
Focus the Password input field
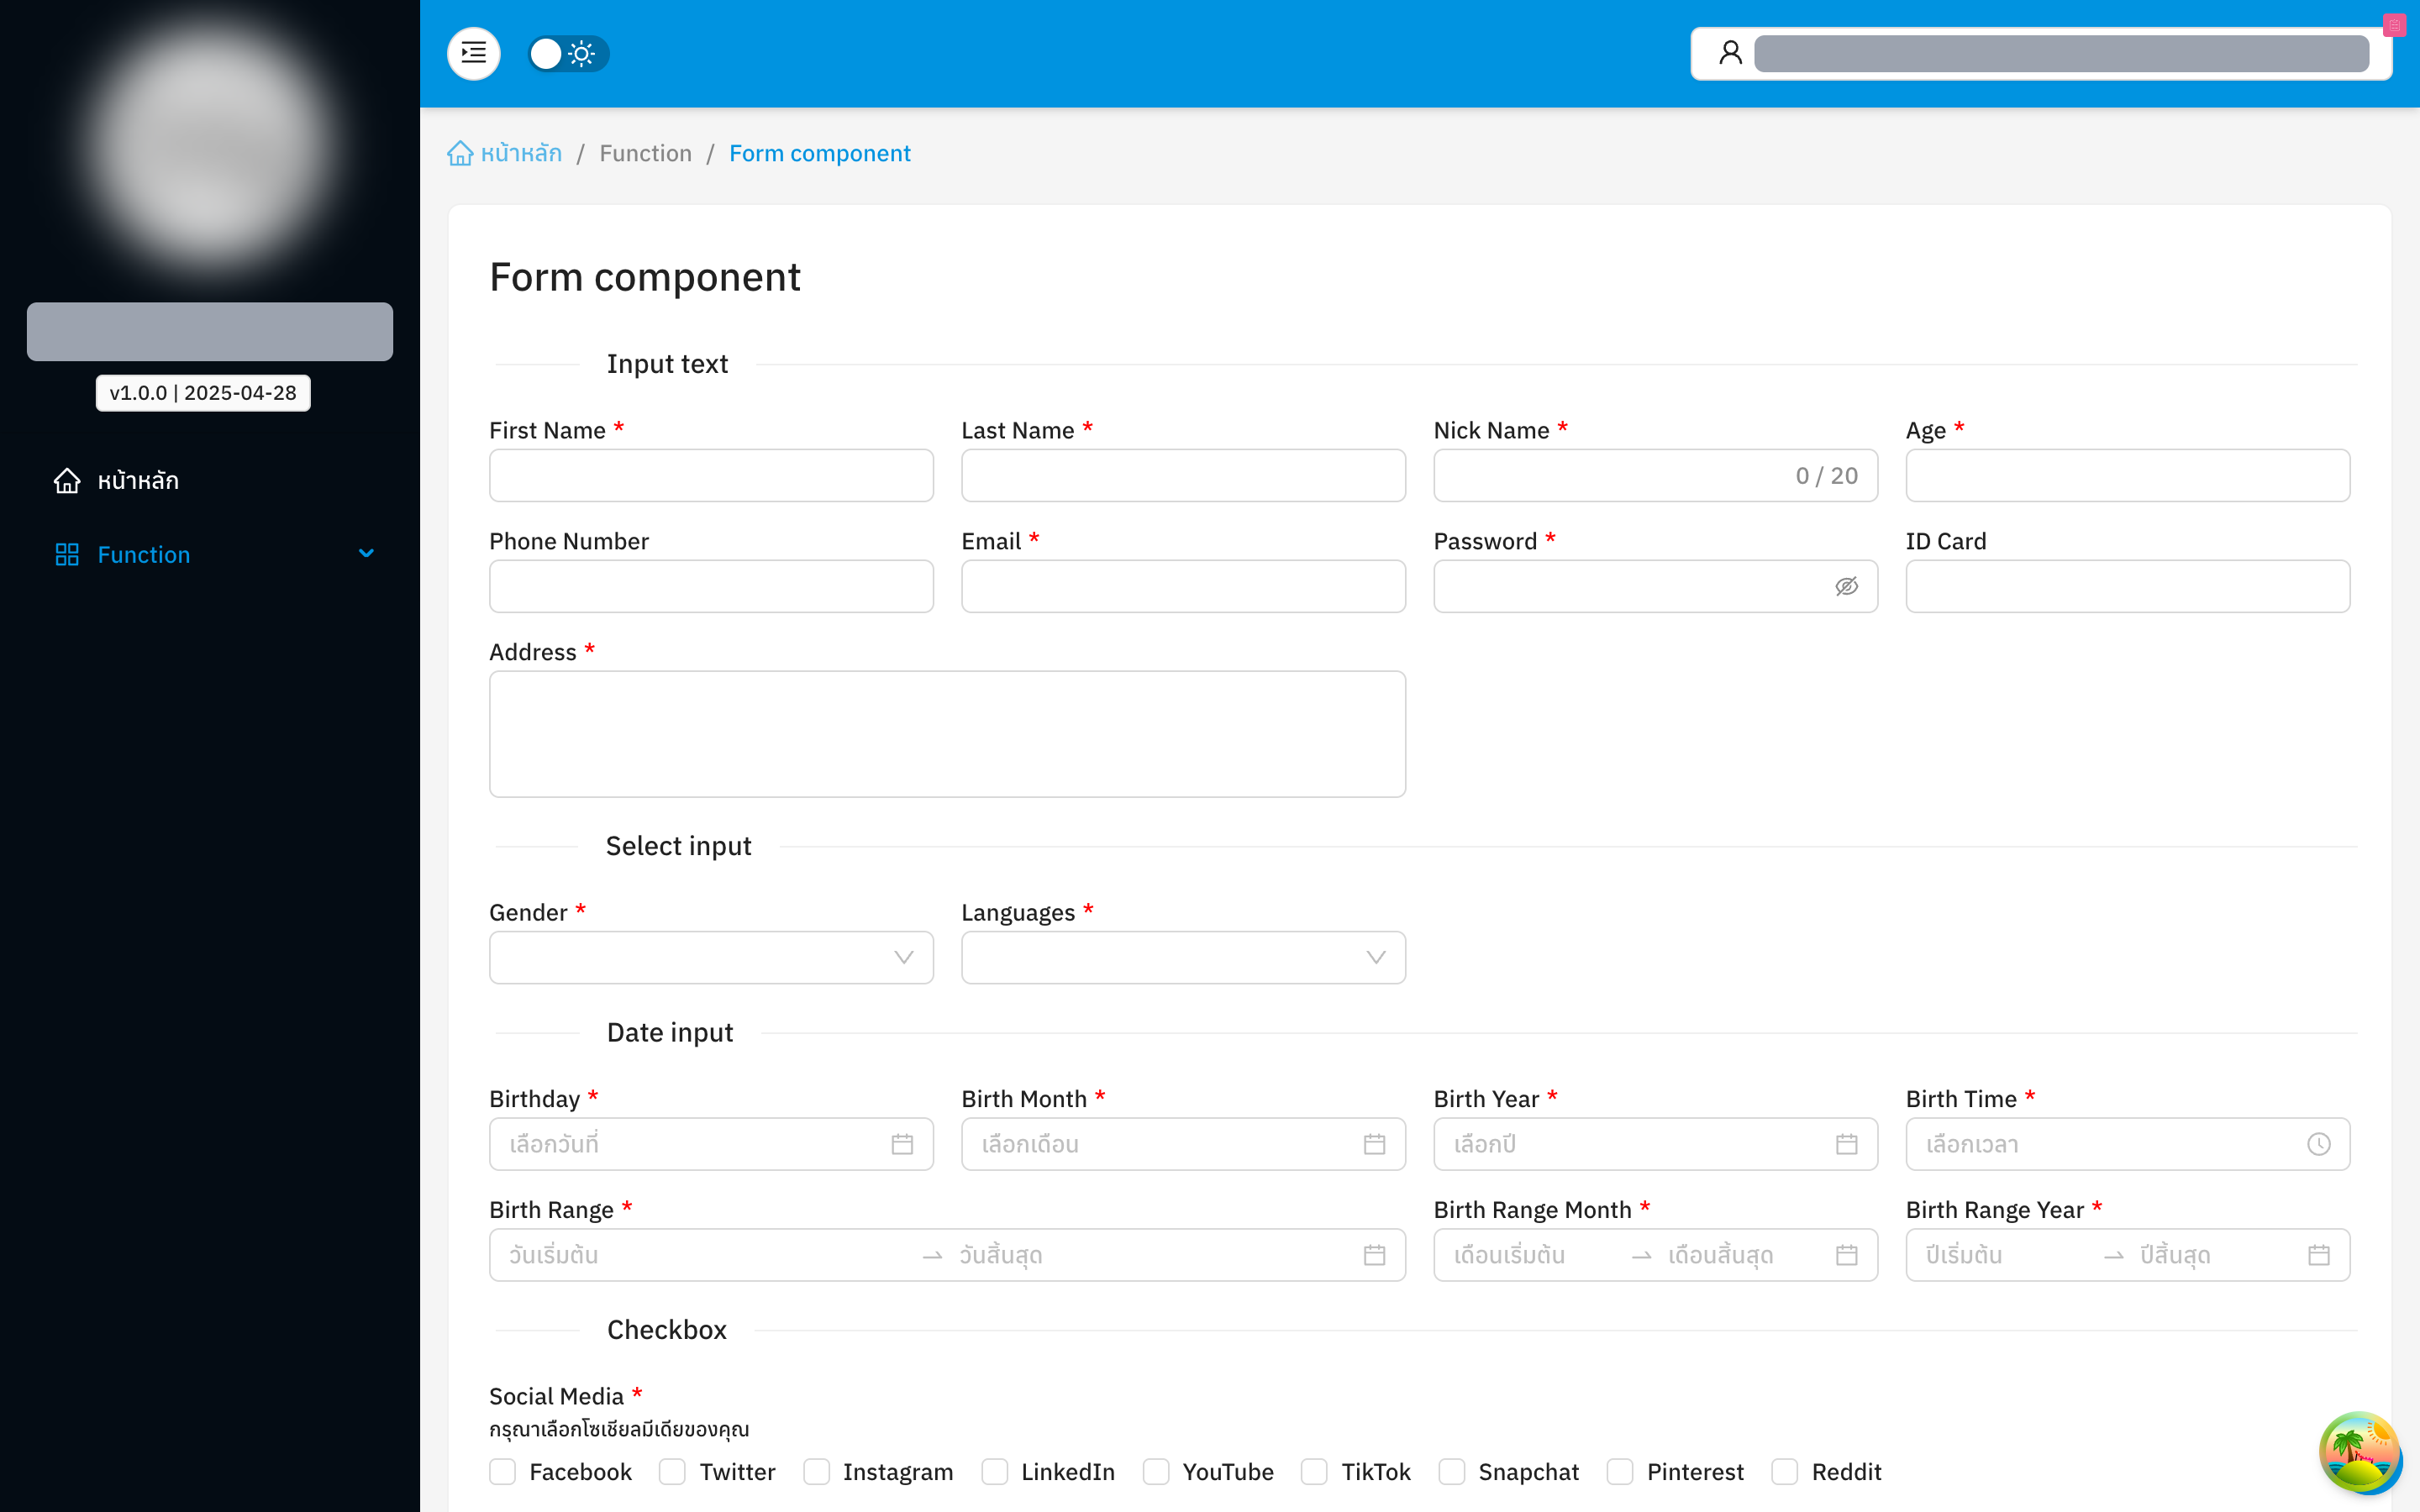(1655, 586)
